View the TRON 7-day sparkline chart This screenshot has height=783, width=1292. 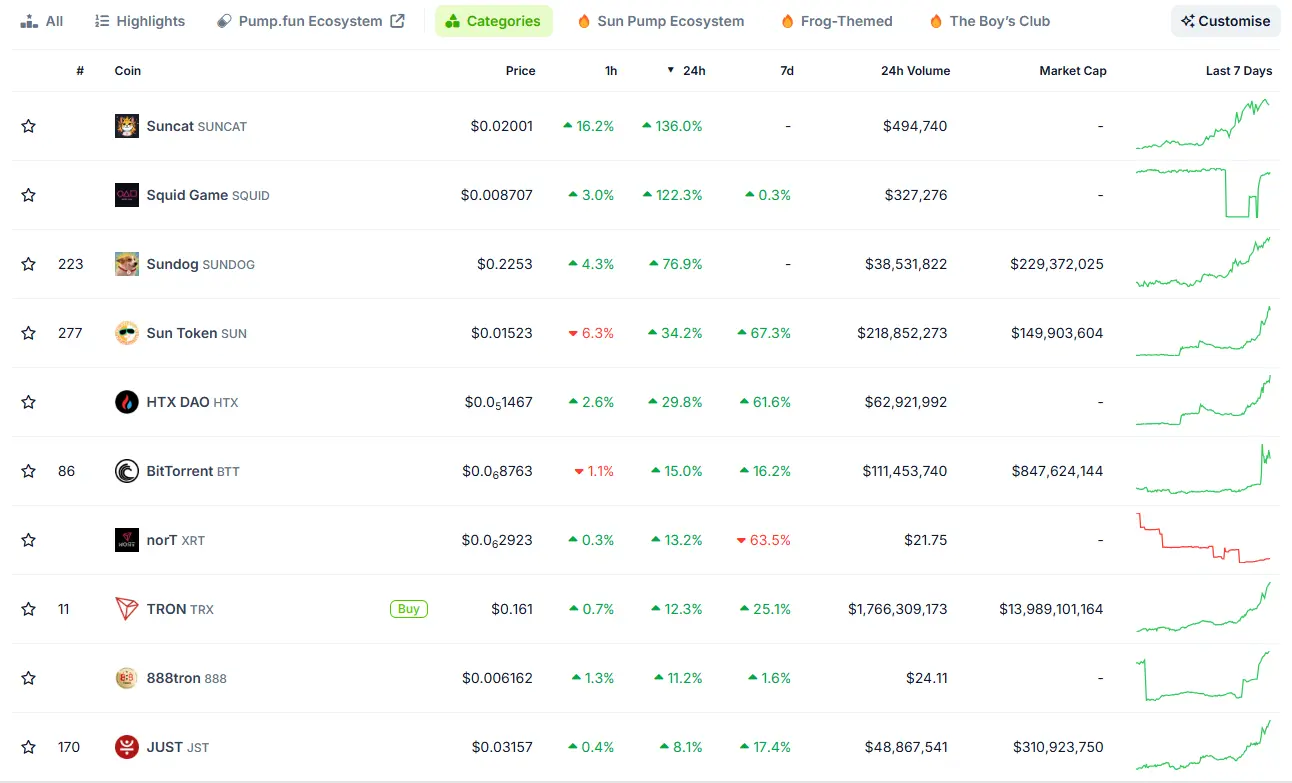[1204, 607]
